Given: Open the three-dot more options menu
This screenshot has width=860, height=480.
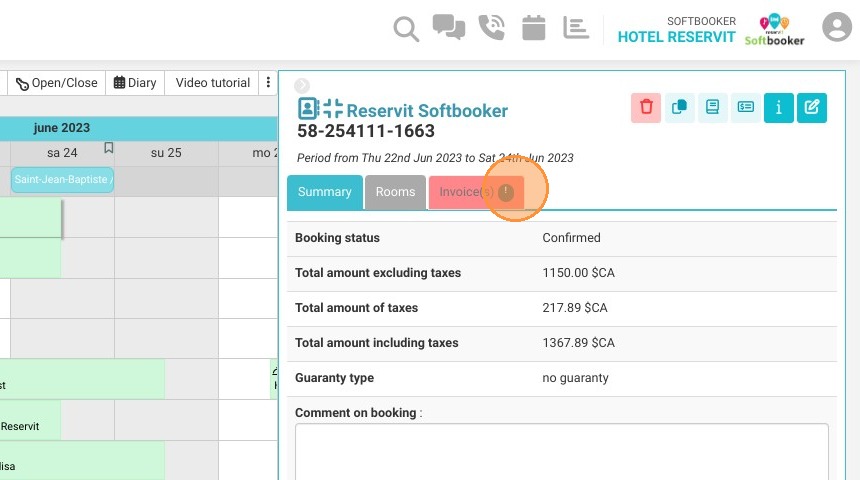Looking at the screenshot, I should [268, 82].
